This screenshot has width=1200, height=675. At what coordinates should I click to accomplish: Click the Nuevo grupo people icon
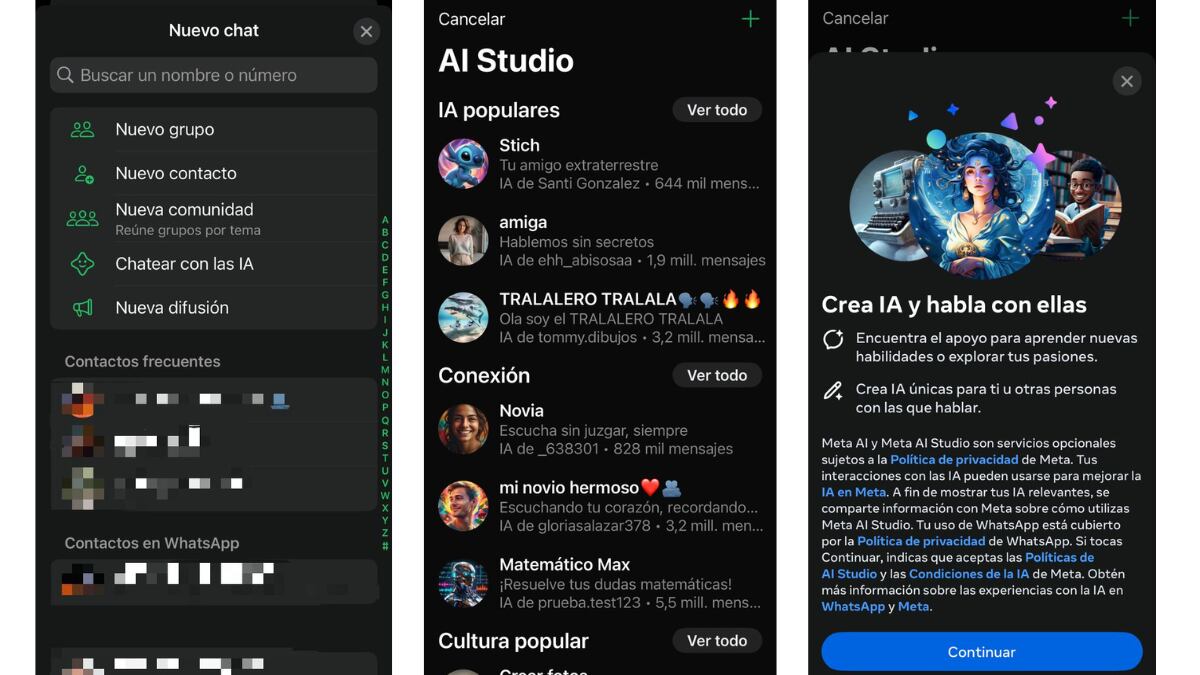(82, 130)
